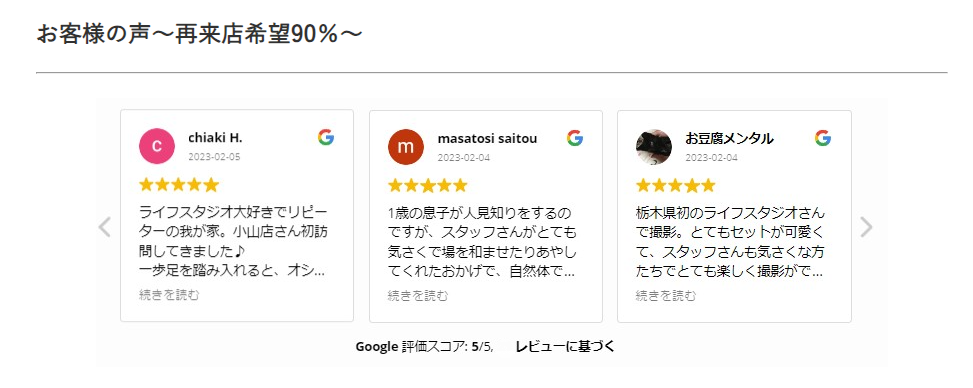
Task: Click Google logo on chiaki H. review
Action: point(326,138)
